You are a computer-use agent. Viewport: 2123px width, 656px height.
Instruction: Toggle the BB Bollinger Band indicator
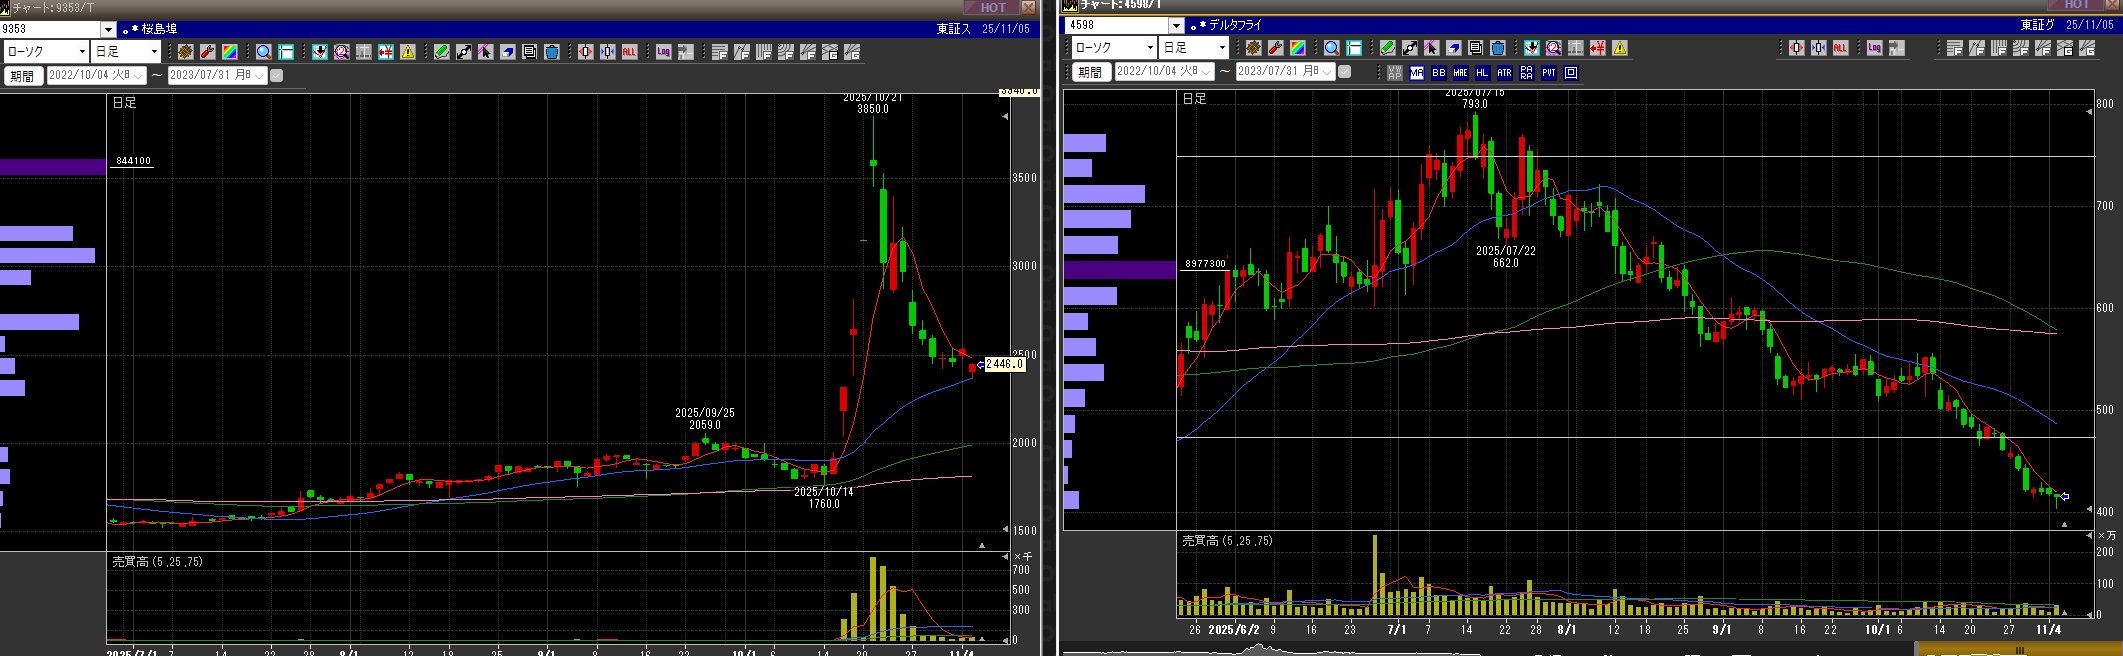point(1439,73)
